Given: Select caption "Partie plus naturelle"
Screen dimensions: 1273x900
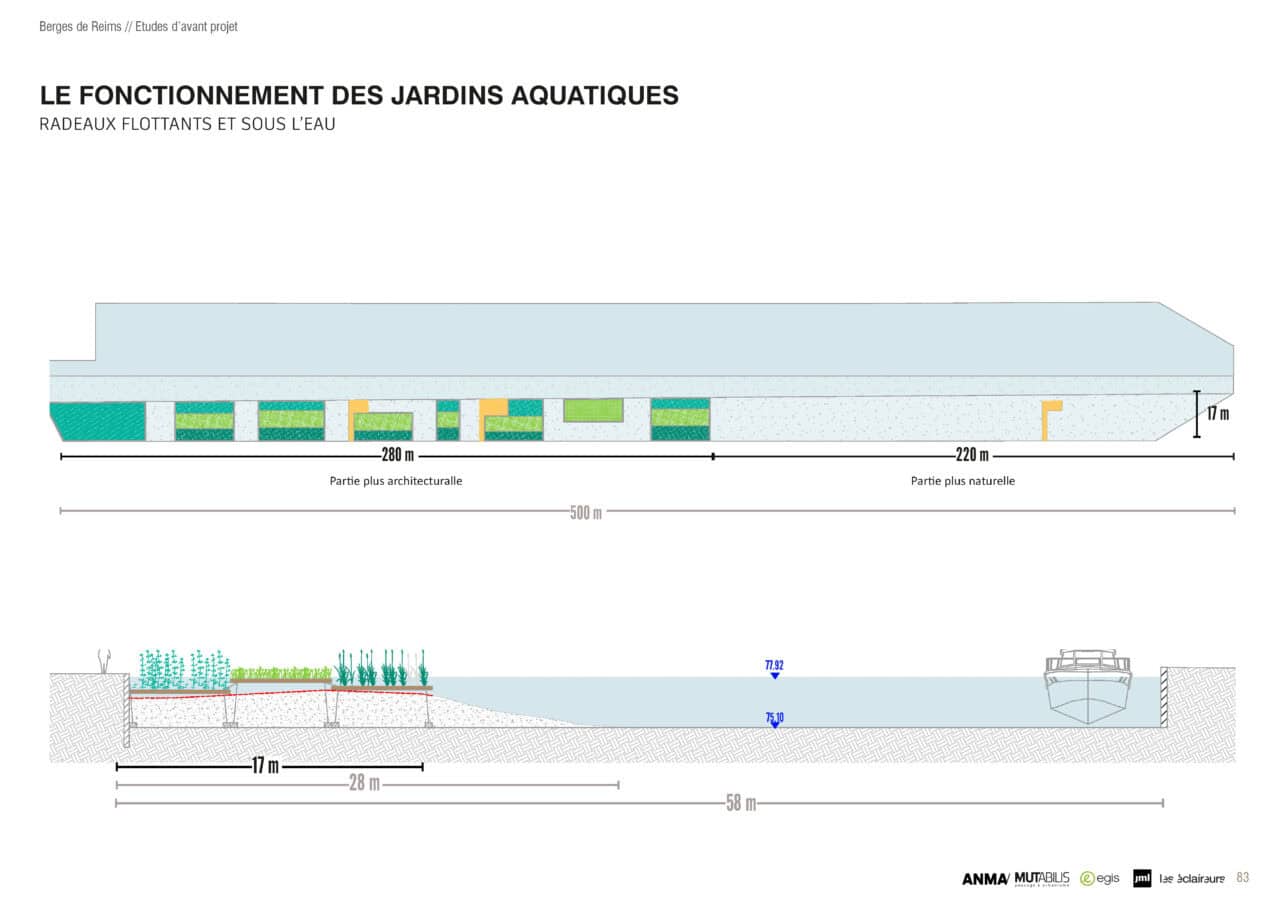Looking at the screenshot, I should click(x=963, y=481).
